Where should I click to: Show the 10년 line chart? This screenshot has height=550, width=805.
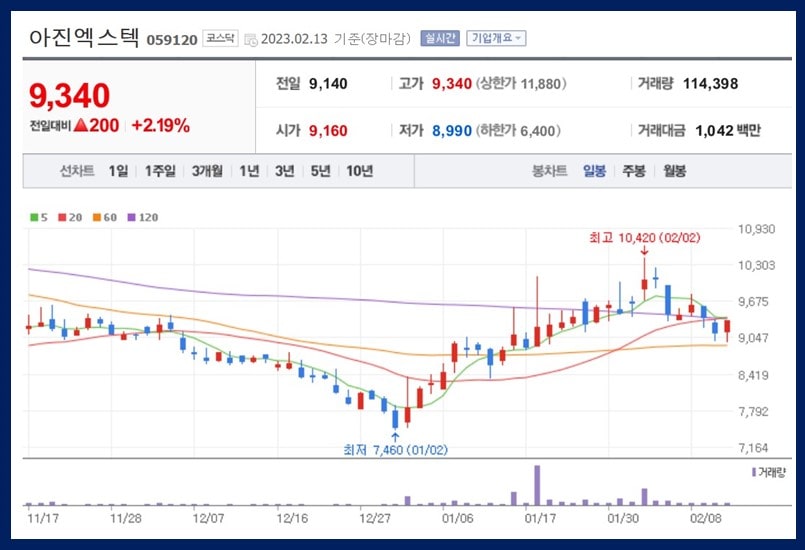click(359, 171)
